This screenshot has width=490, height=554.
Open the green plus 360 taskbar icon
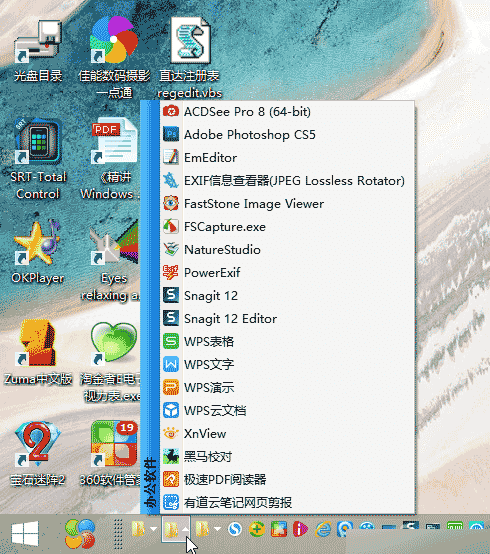pyautogui.click(x=257, y=529)
